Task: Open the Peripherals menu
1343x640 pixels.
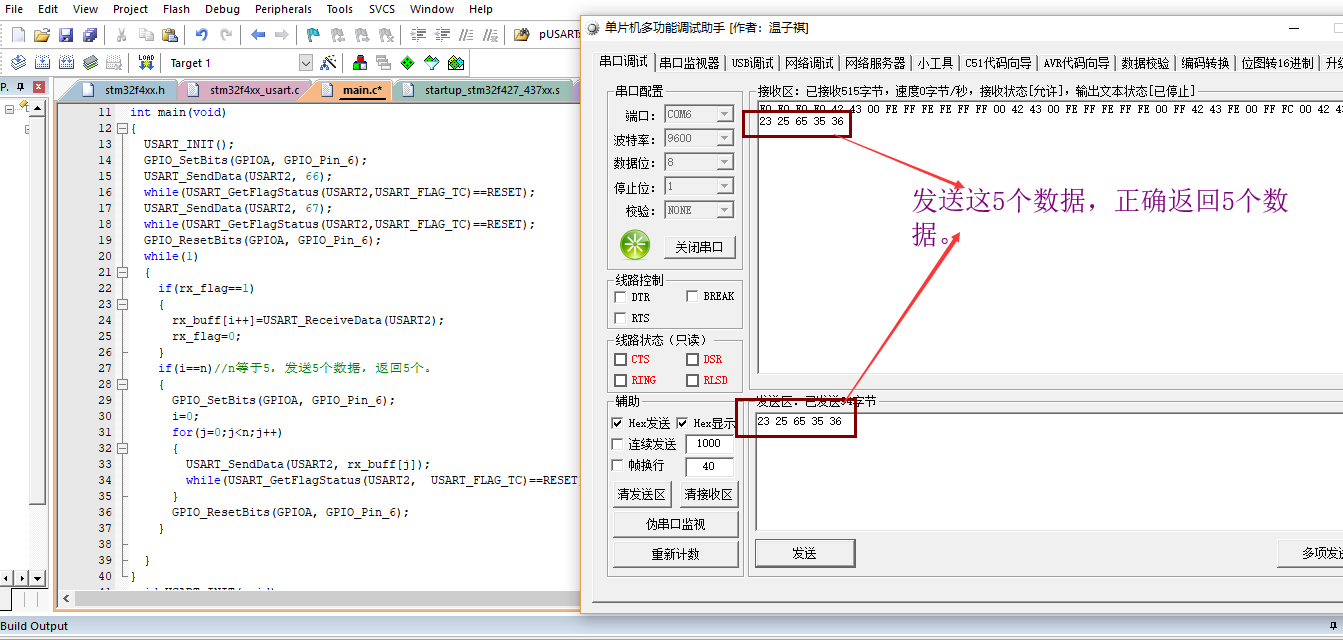Action: pos(283,9)
